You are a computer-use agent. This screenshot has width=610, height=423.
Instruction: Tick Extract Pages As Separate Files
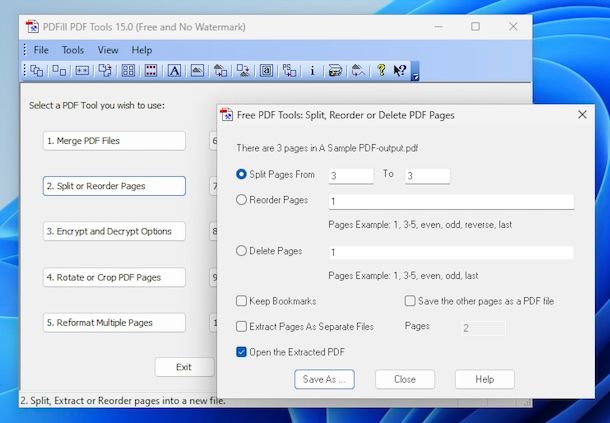pos(241,326)
